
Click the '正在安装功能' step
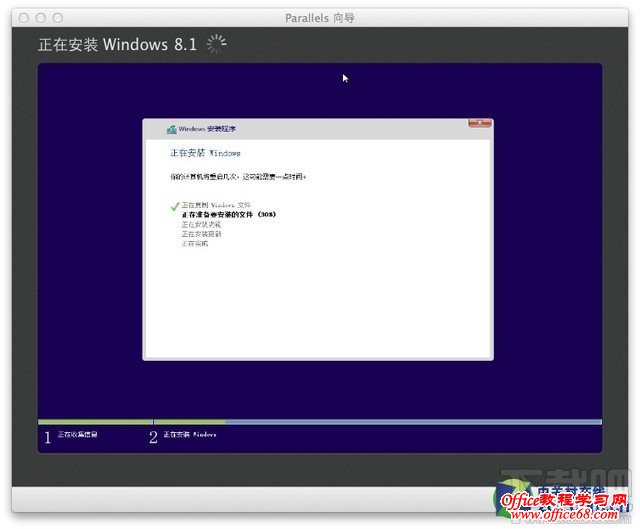(201, 224)
